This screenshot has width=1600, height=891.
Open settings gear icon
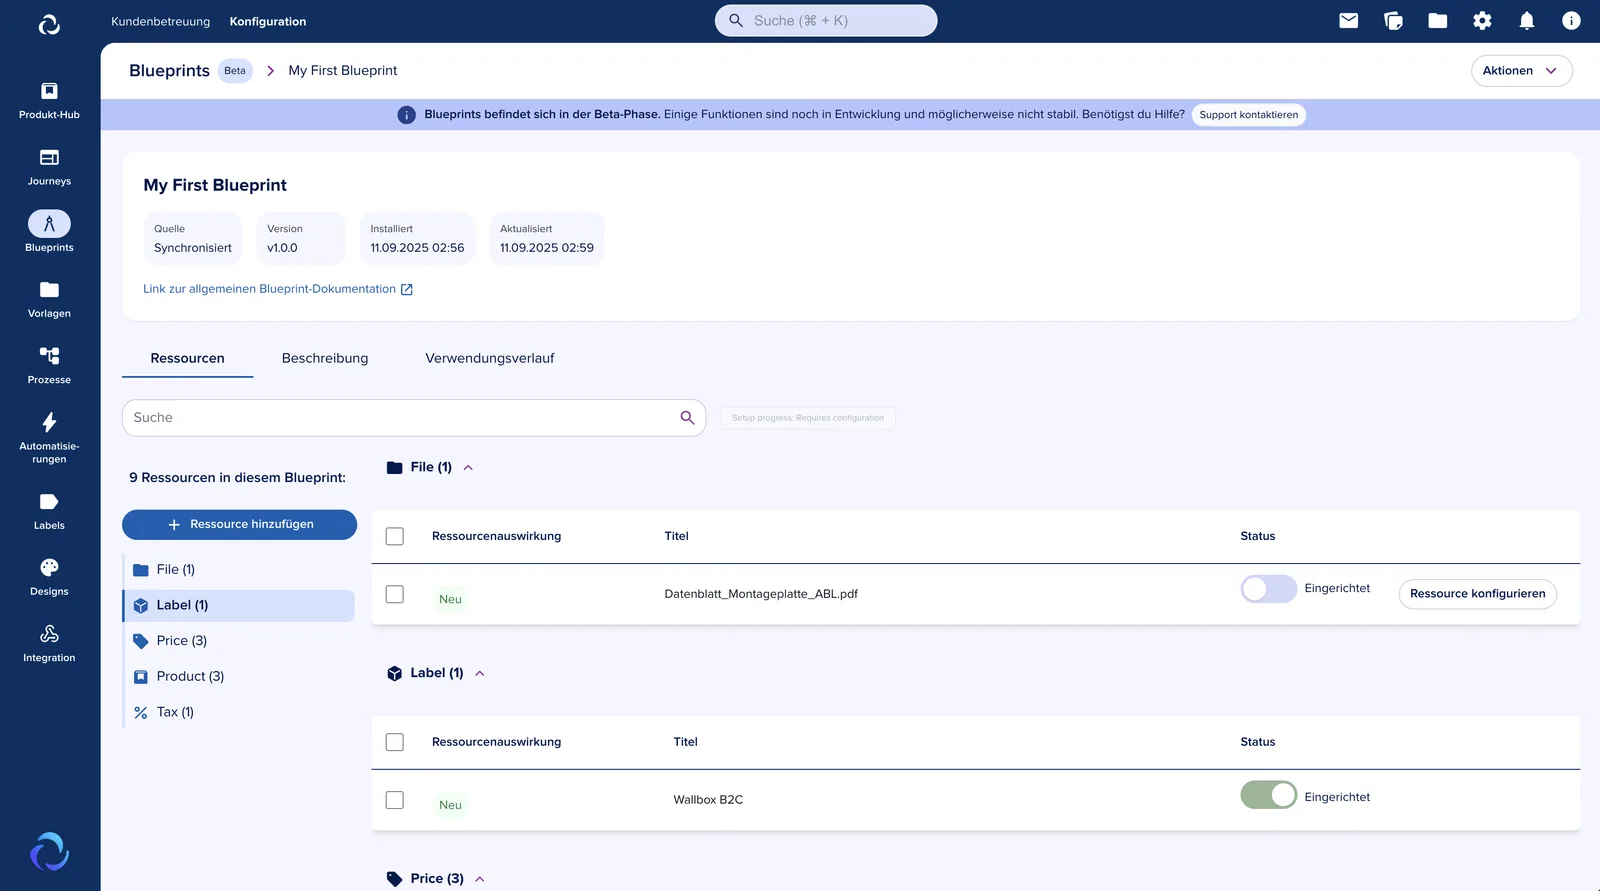1482,21
